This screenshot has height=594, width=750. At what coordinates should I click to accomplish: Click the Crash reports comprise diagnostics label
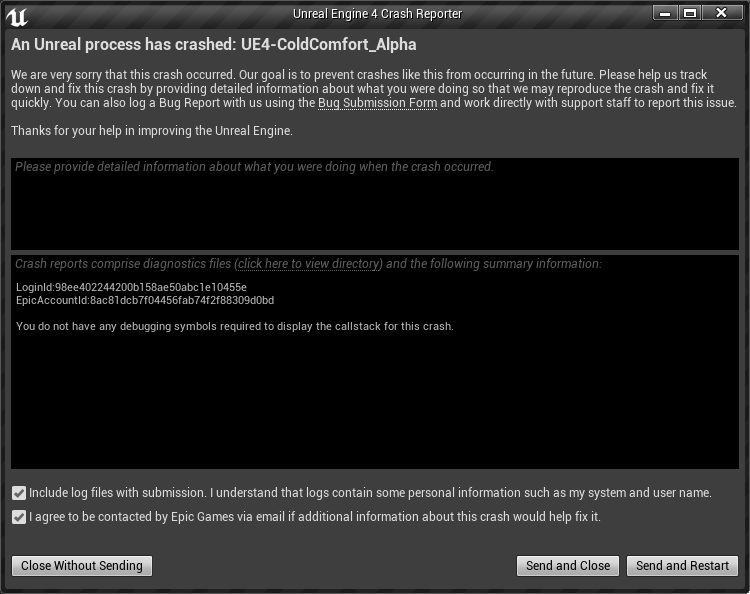coord(309,264)
